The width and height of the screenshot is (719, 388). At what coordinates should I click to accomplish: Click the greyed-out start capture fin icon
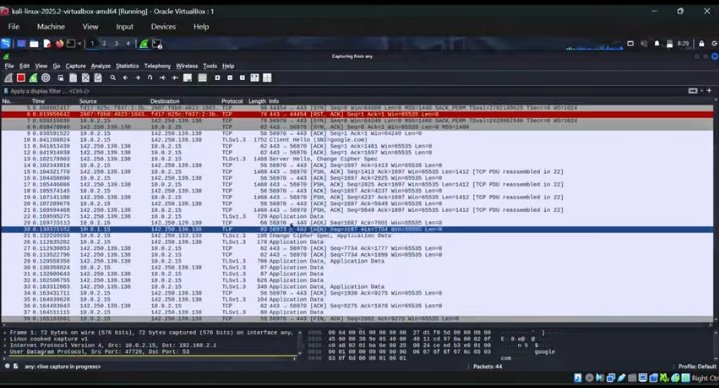8,78
